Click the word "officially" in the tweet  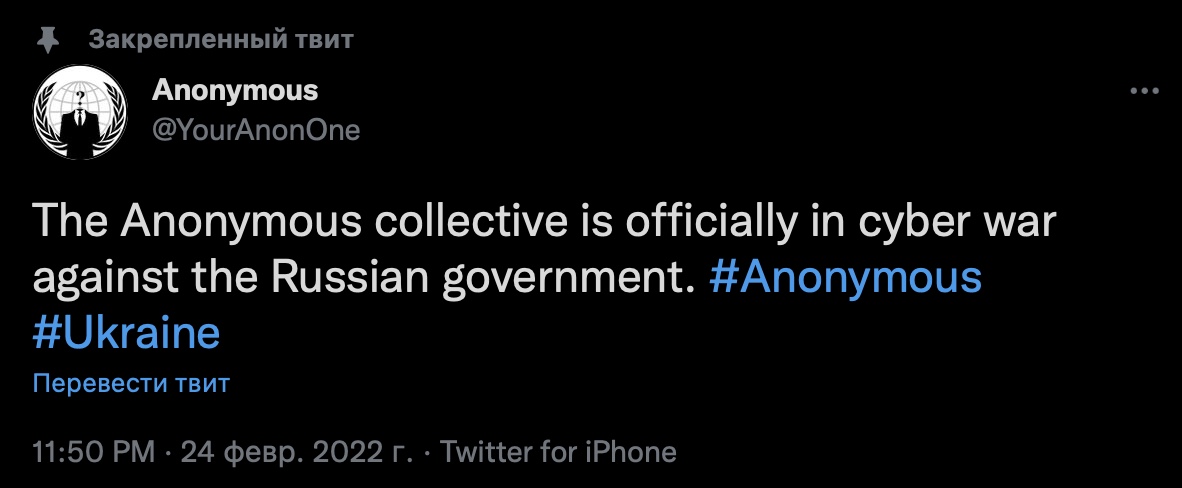[x=712, y=223]
